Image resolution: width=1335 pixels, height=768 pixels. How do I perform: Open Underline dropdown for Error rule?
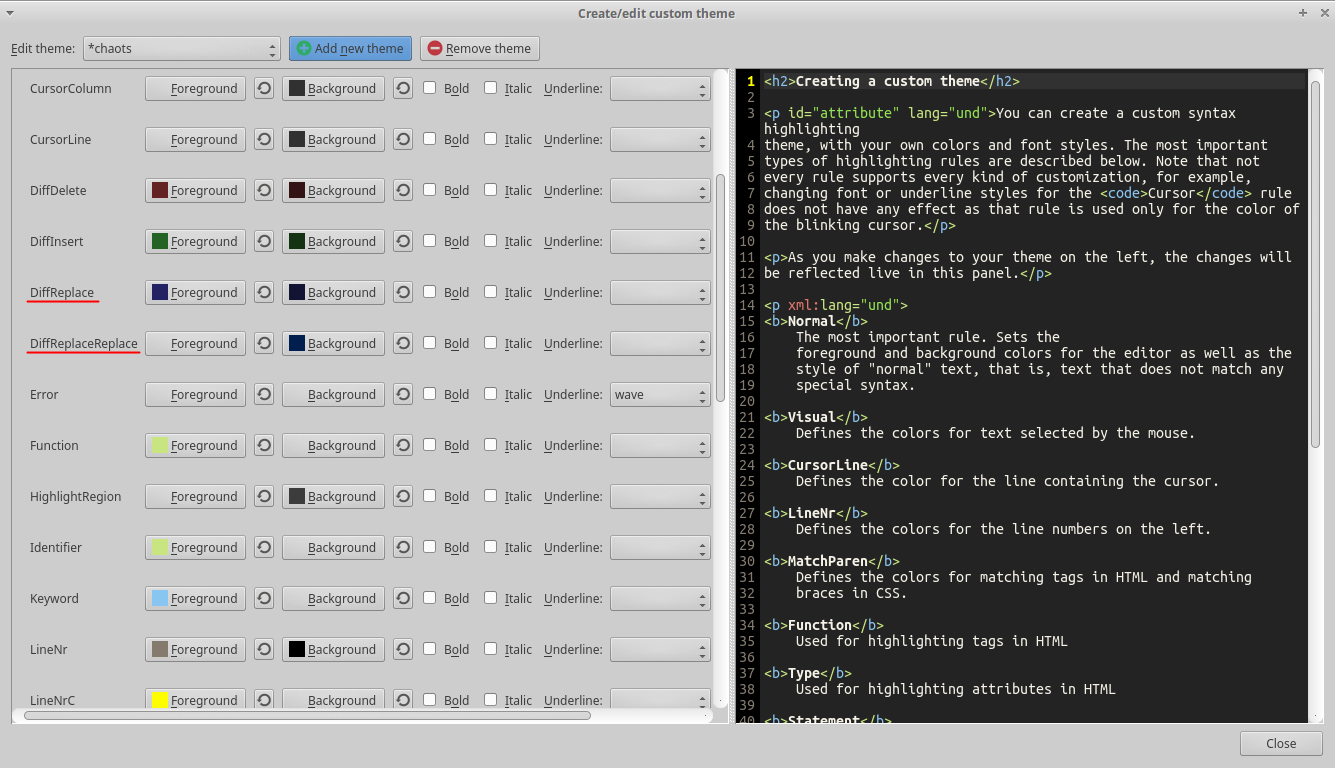[660, 394]
